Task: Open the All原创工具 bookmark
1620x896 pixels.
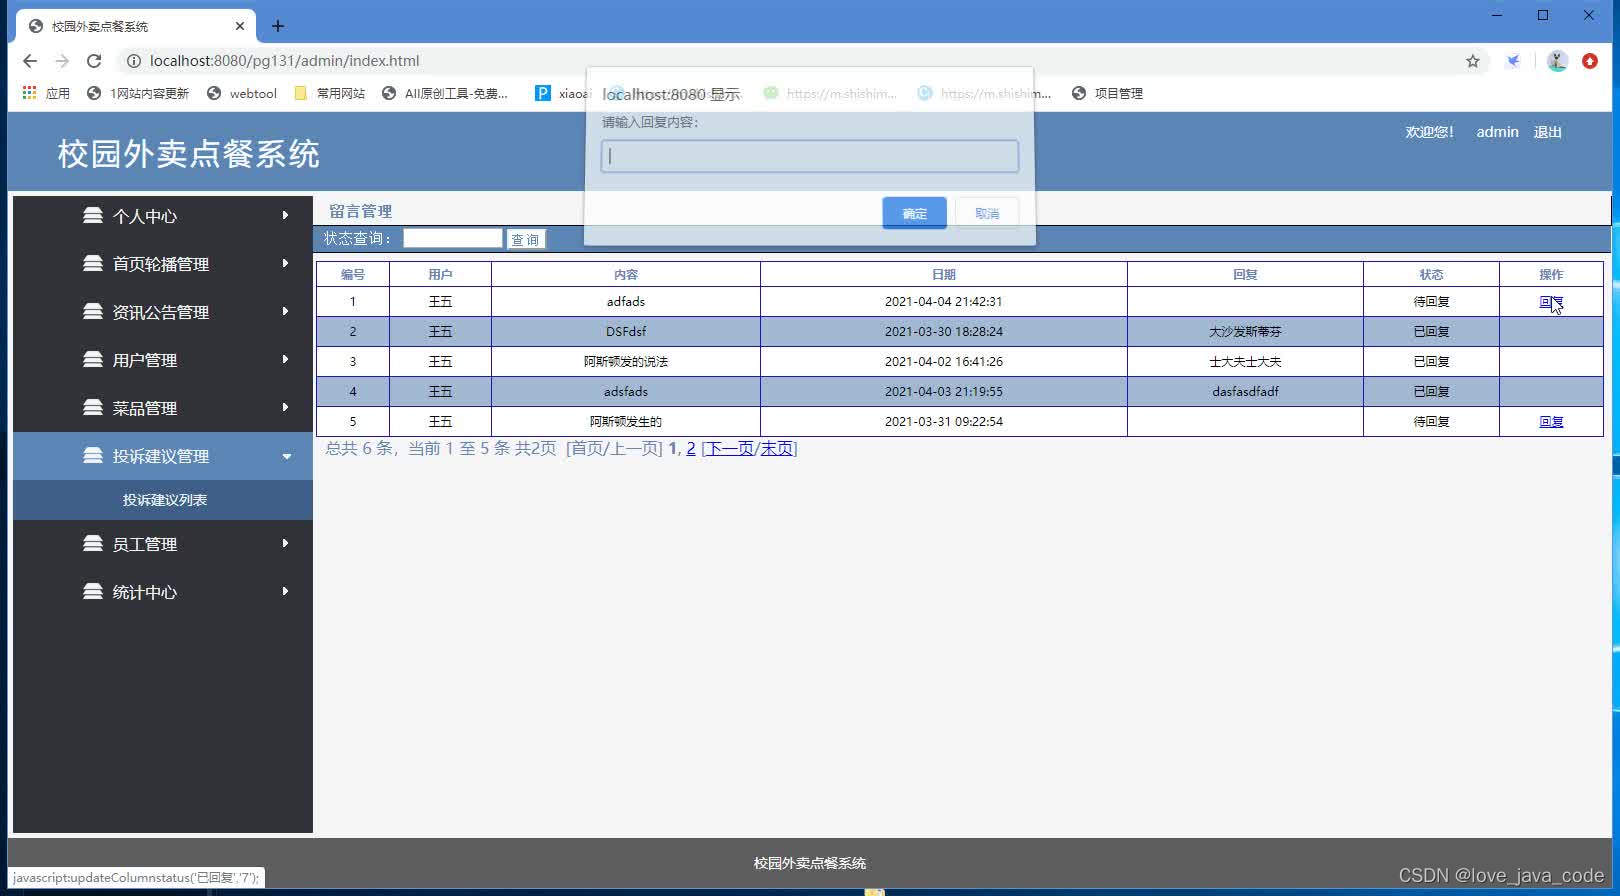Action: 445,93
